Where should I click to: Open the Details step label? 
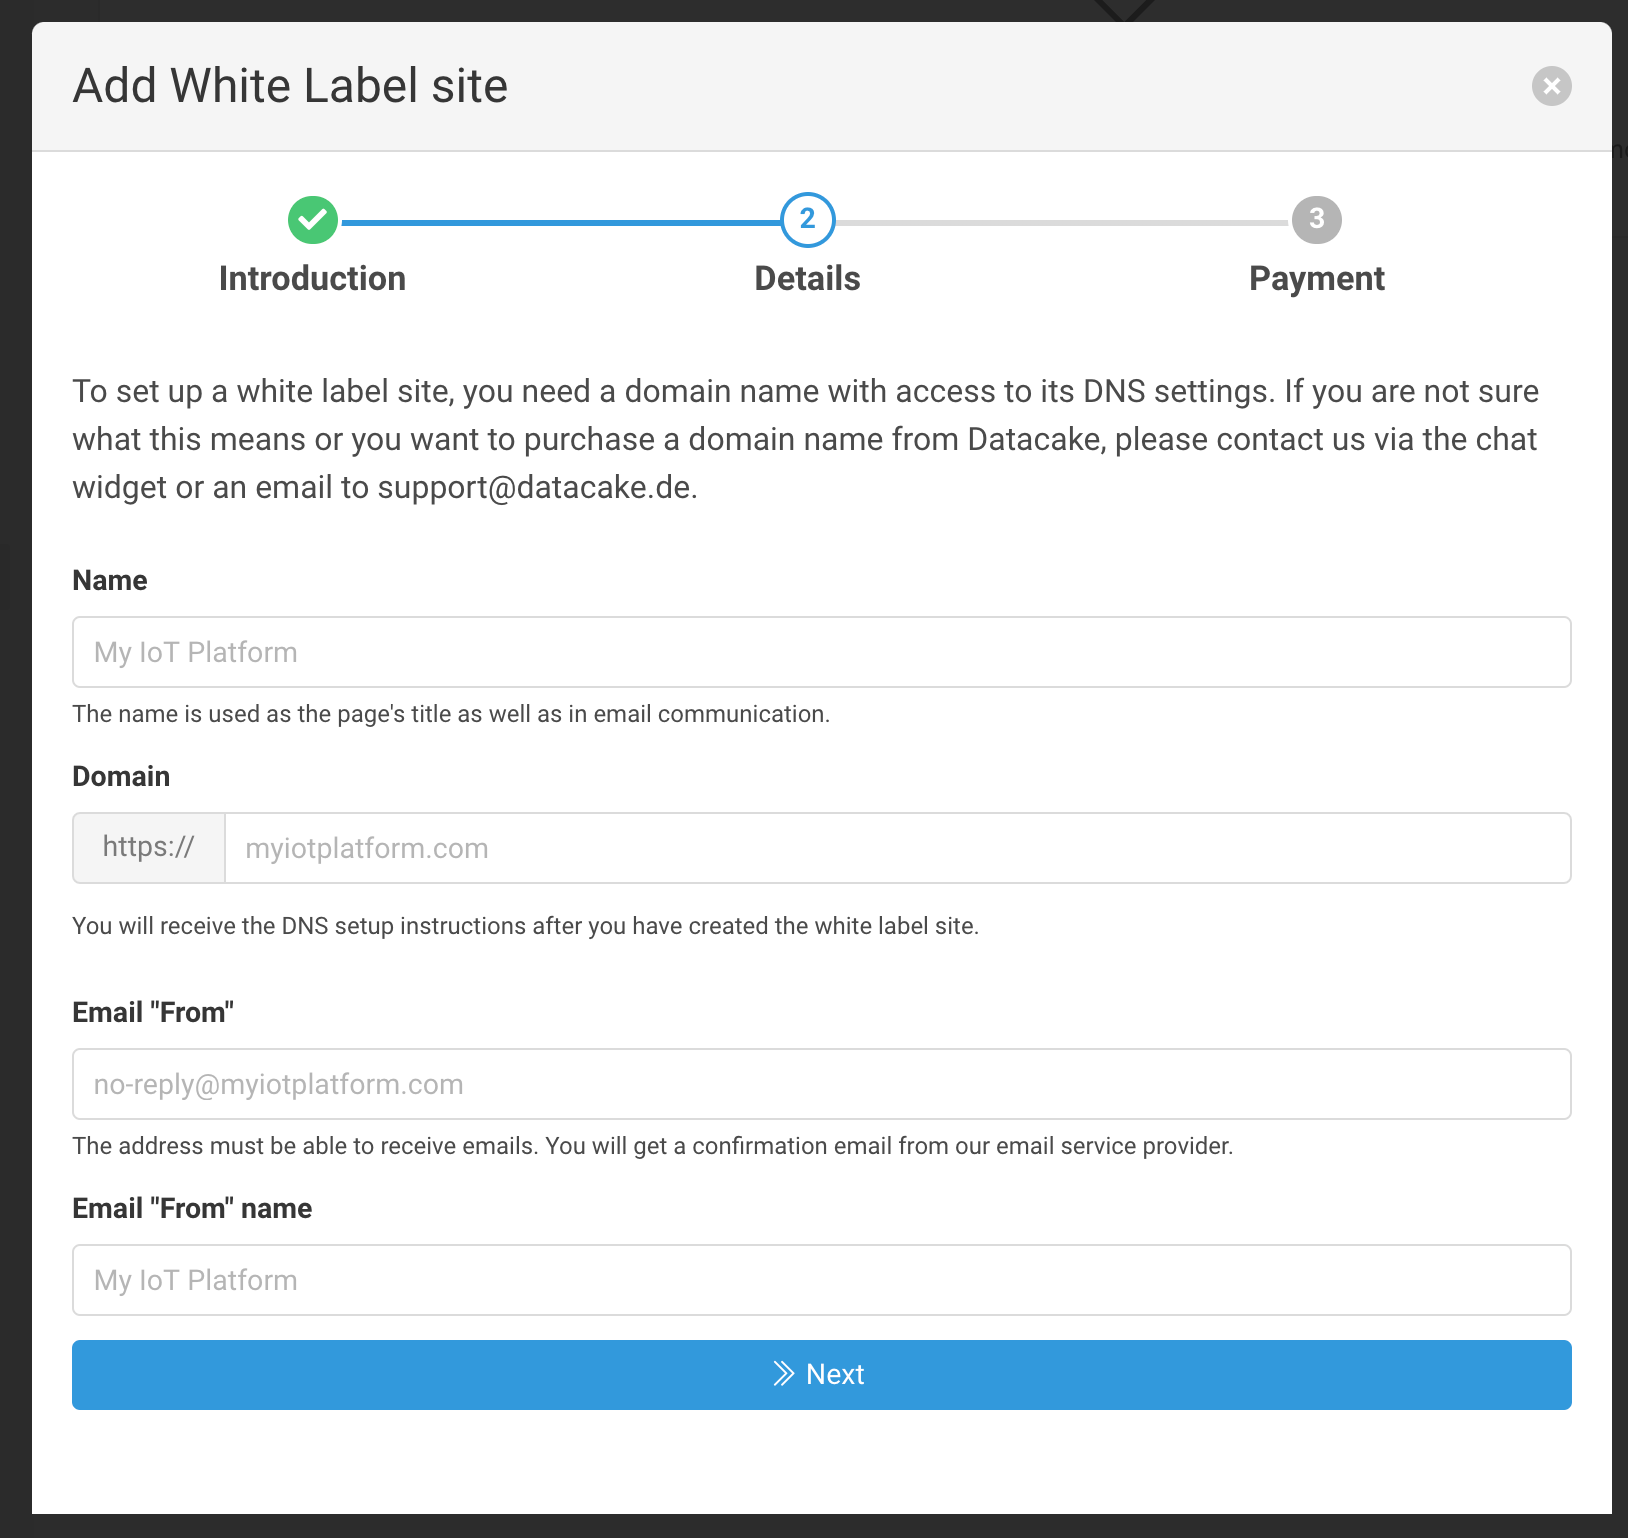click(x=807, y=279)
